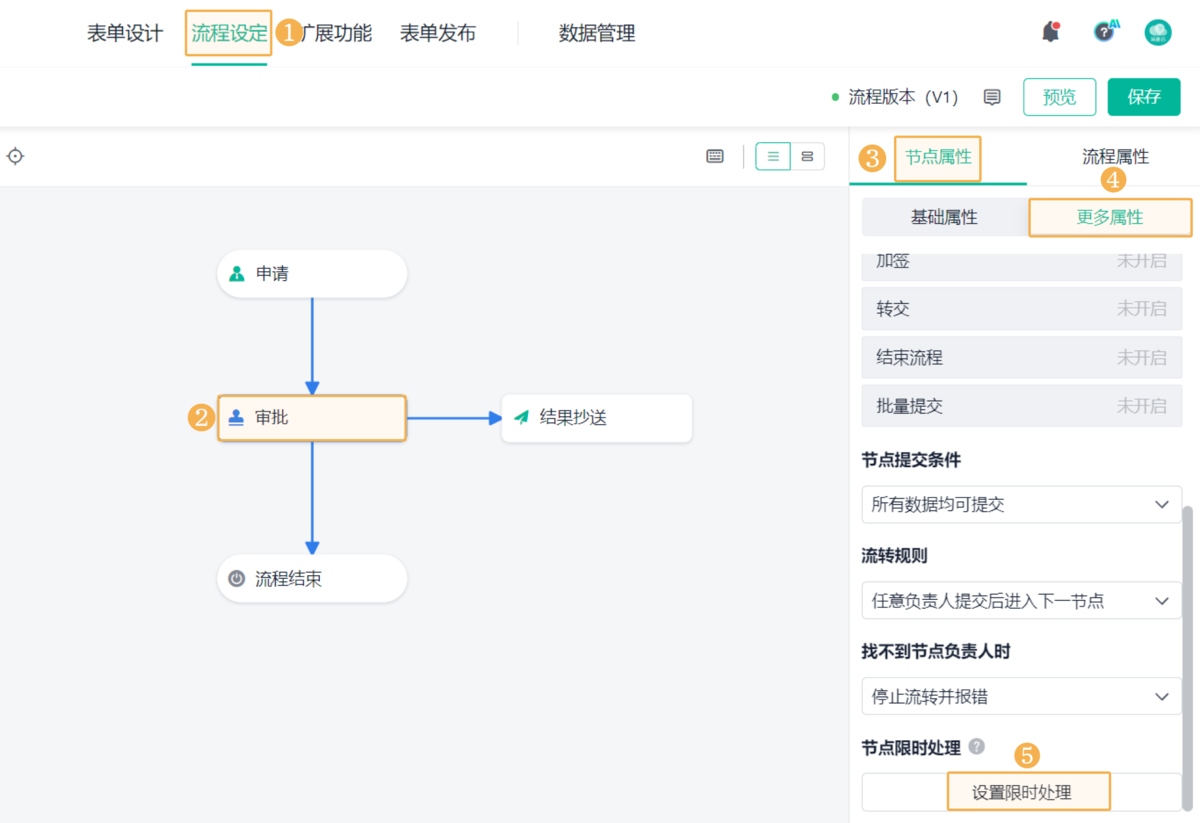Image resolution: width=1200 pixels, height=823 pixels.
Task: Click the notification bell icon
Action: 1050,33
